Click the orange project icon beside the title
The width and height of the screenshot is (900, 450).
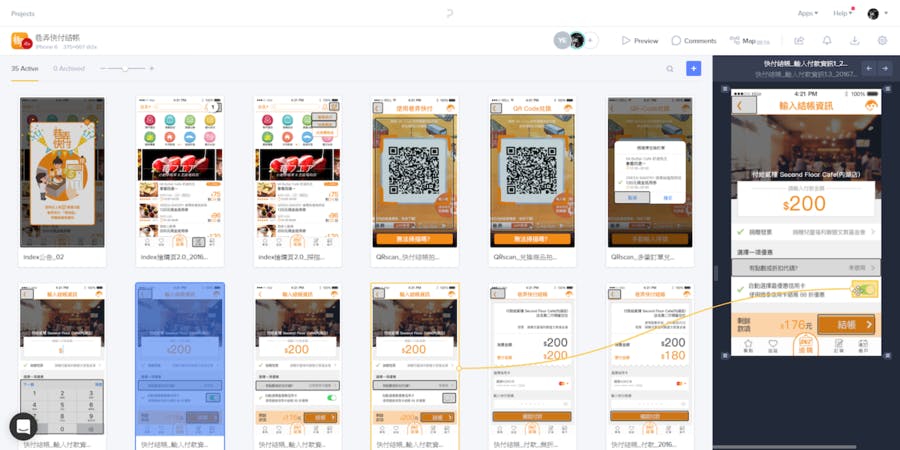[x=21, y=41]
